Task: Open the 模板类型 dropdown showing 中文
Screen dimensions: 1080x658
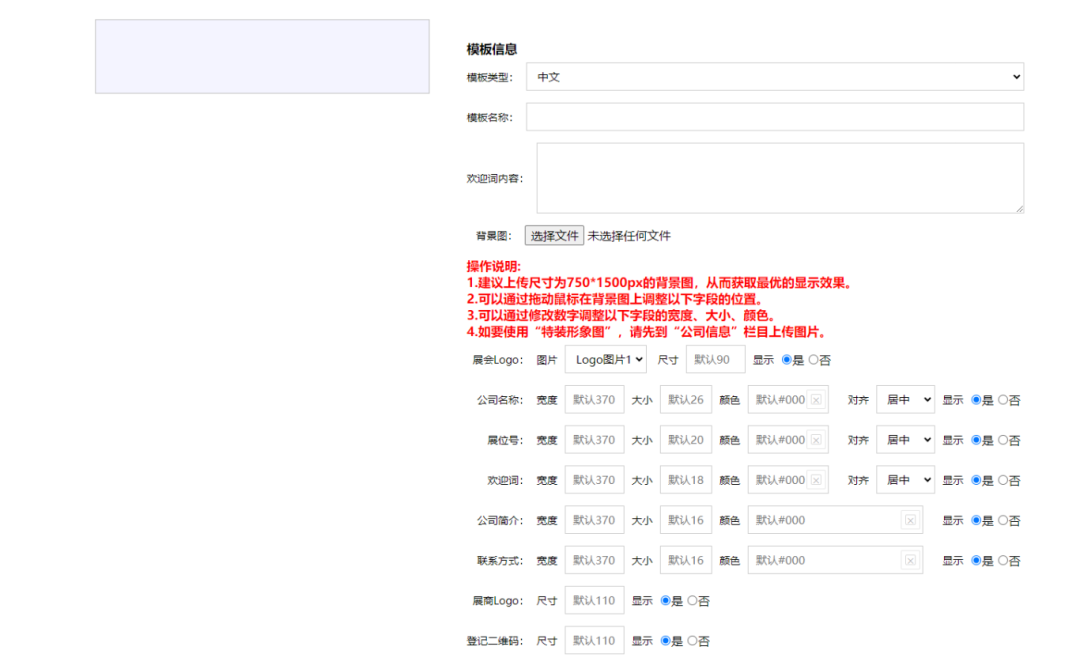Action: (774, 77)
